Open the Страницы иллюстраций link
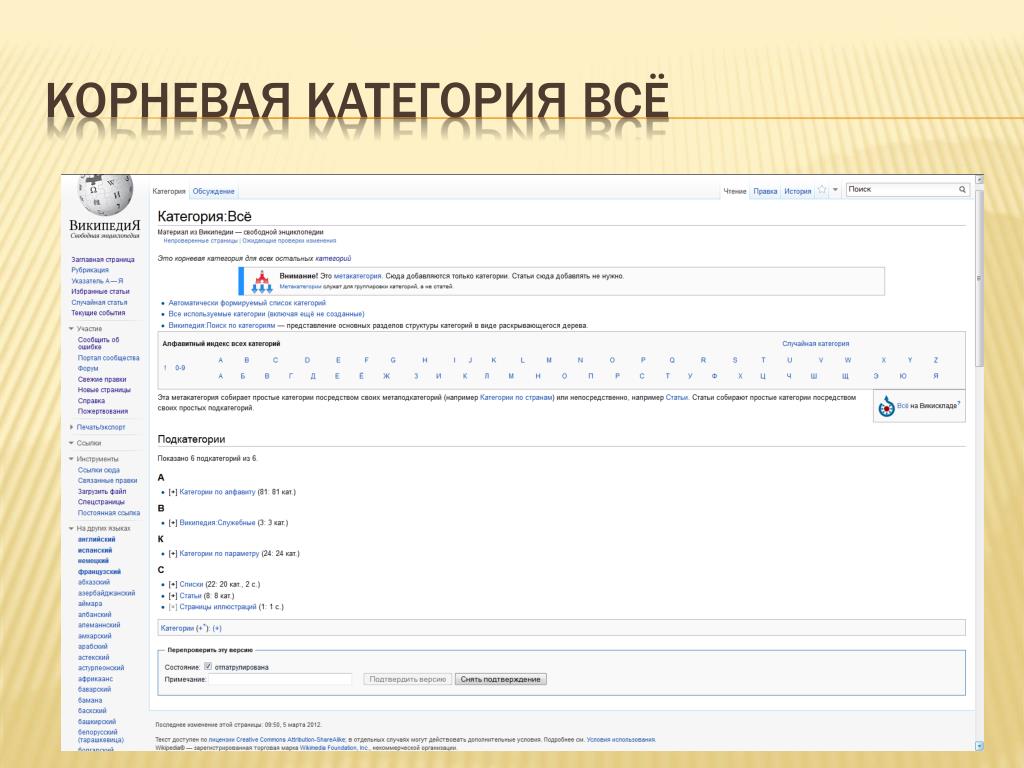Image resolution: width=1024 pixels, height=768 pixels. point(218,607)
